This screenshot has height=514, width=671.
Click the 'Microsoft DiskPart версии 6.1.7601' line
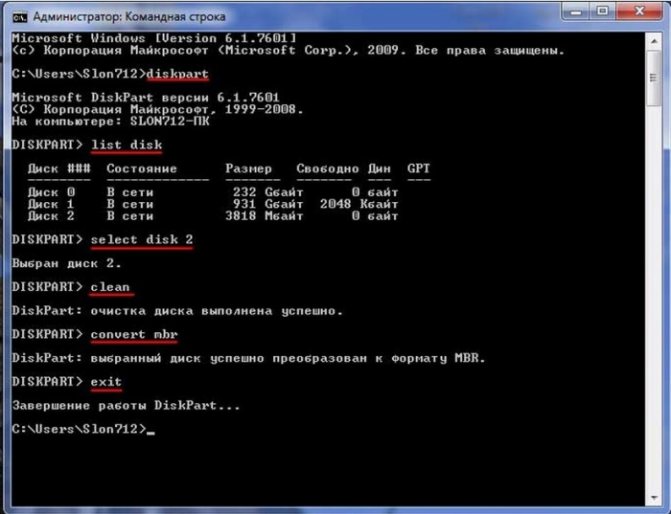[x=145, y=98]
